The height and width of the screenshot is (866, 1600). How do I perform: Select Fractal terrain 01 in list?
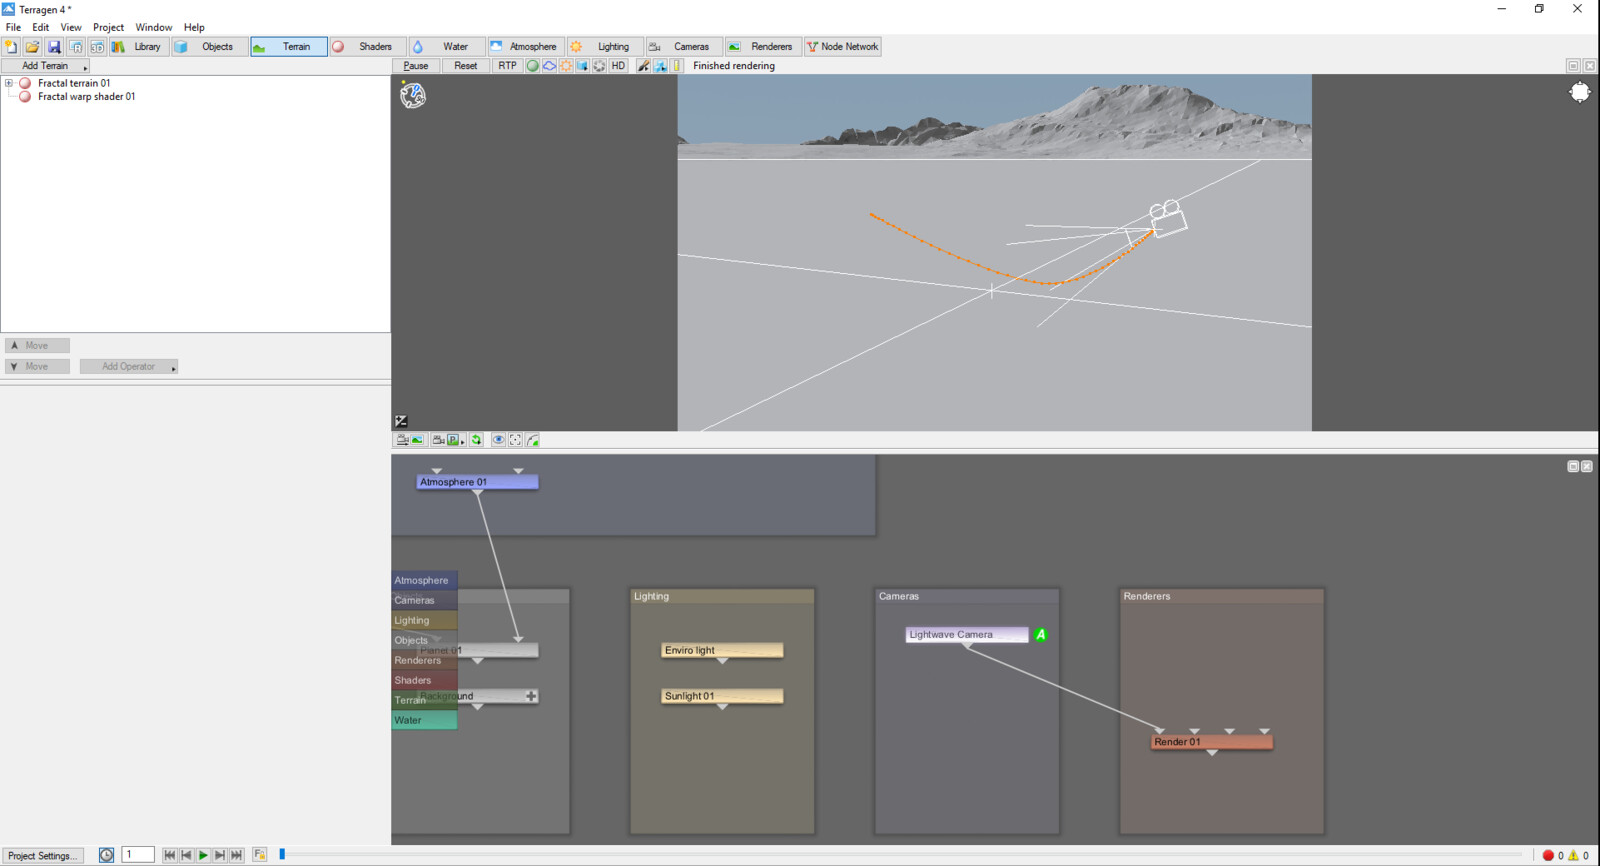point(74,83)
